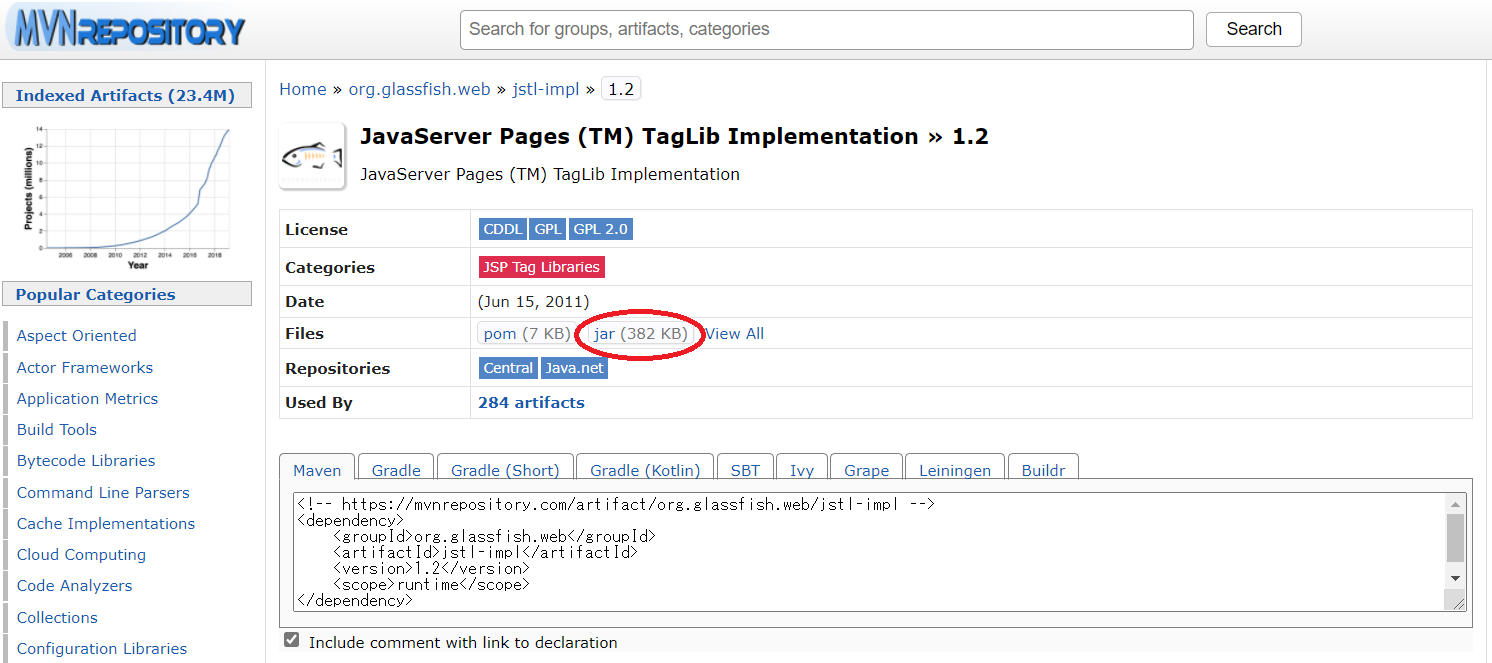Switch to the Leiningen tab
This screenshot has width=1492, height=663.
coord(954,469)
